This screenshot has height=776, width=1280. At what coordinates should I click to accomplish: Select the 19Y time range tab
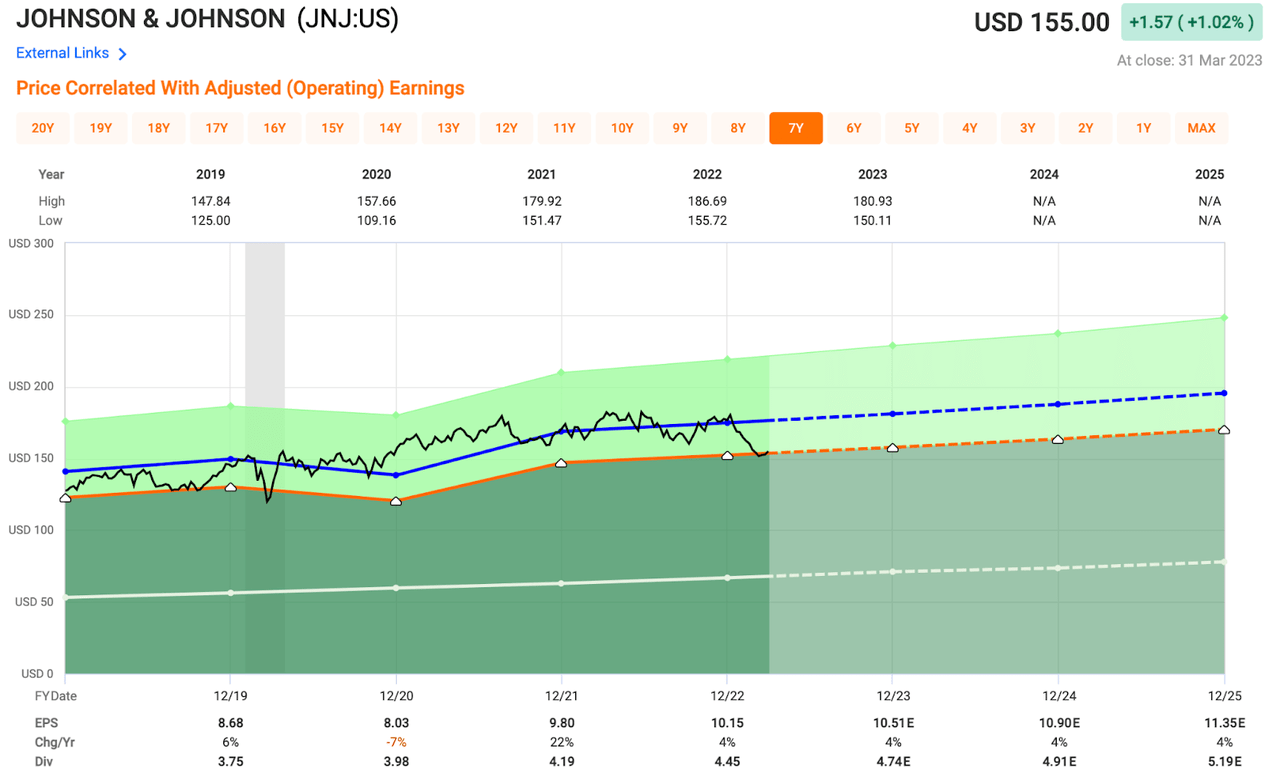[x=101, y=128]
